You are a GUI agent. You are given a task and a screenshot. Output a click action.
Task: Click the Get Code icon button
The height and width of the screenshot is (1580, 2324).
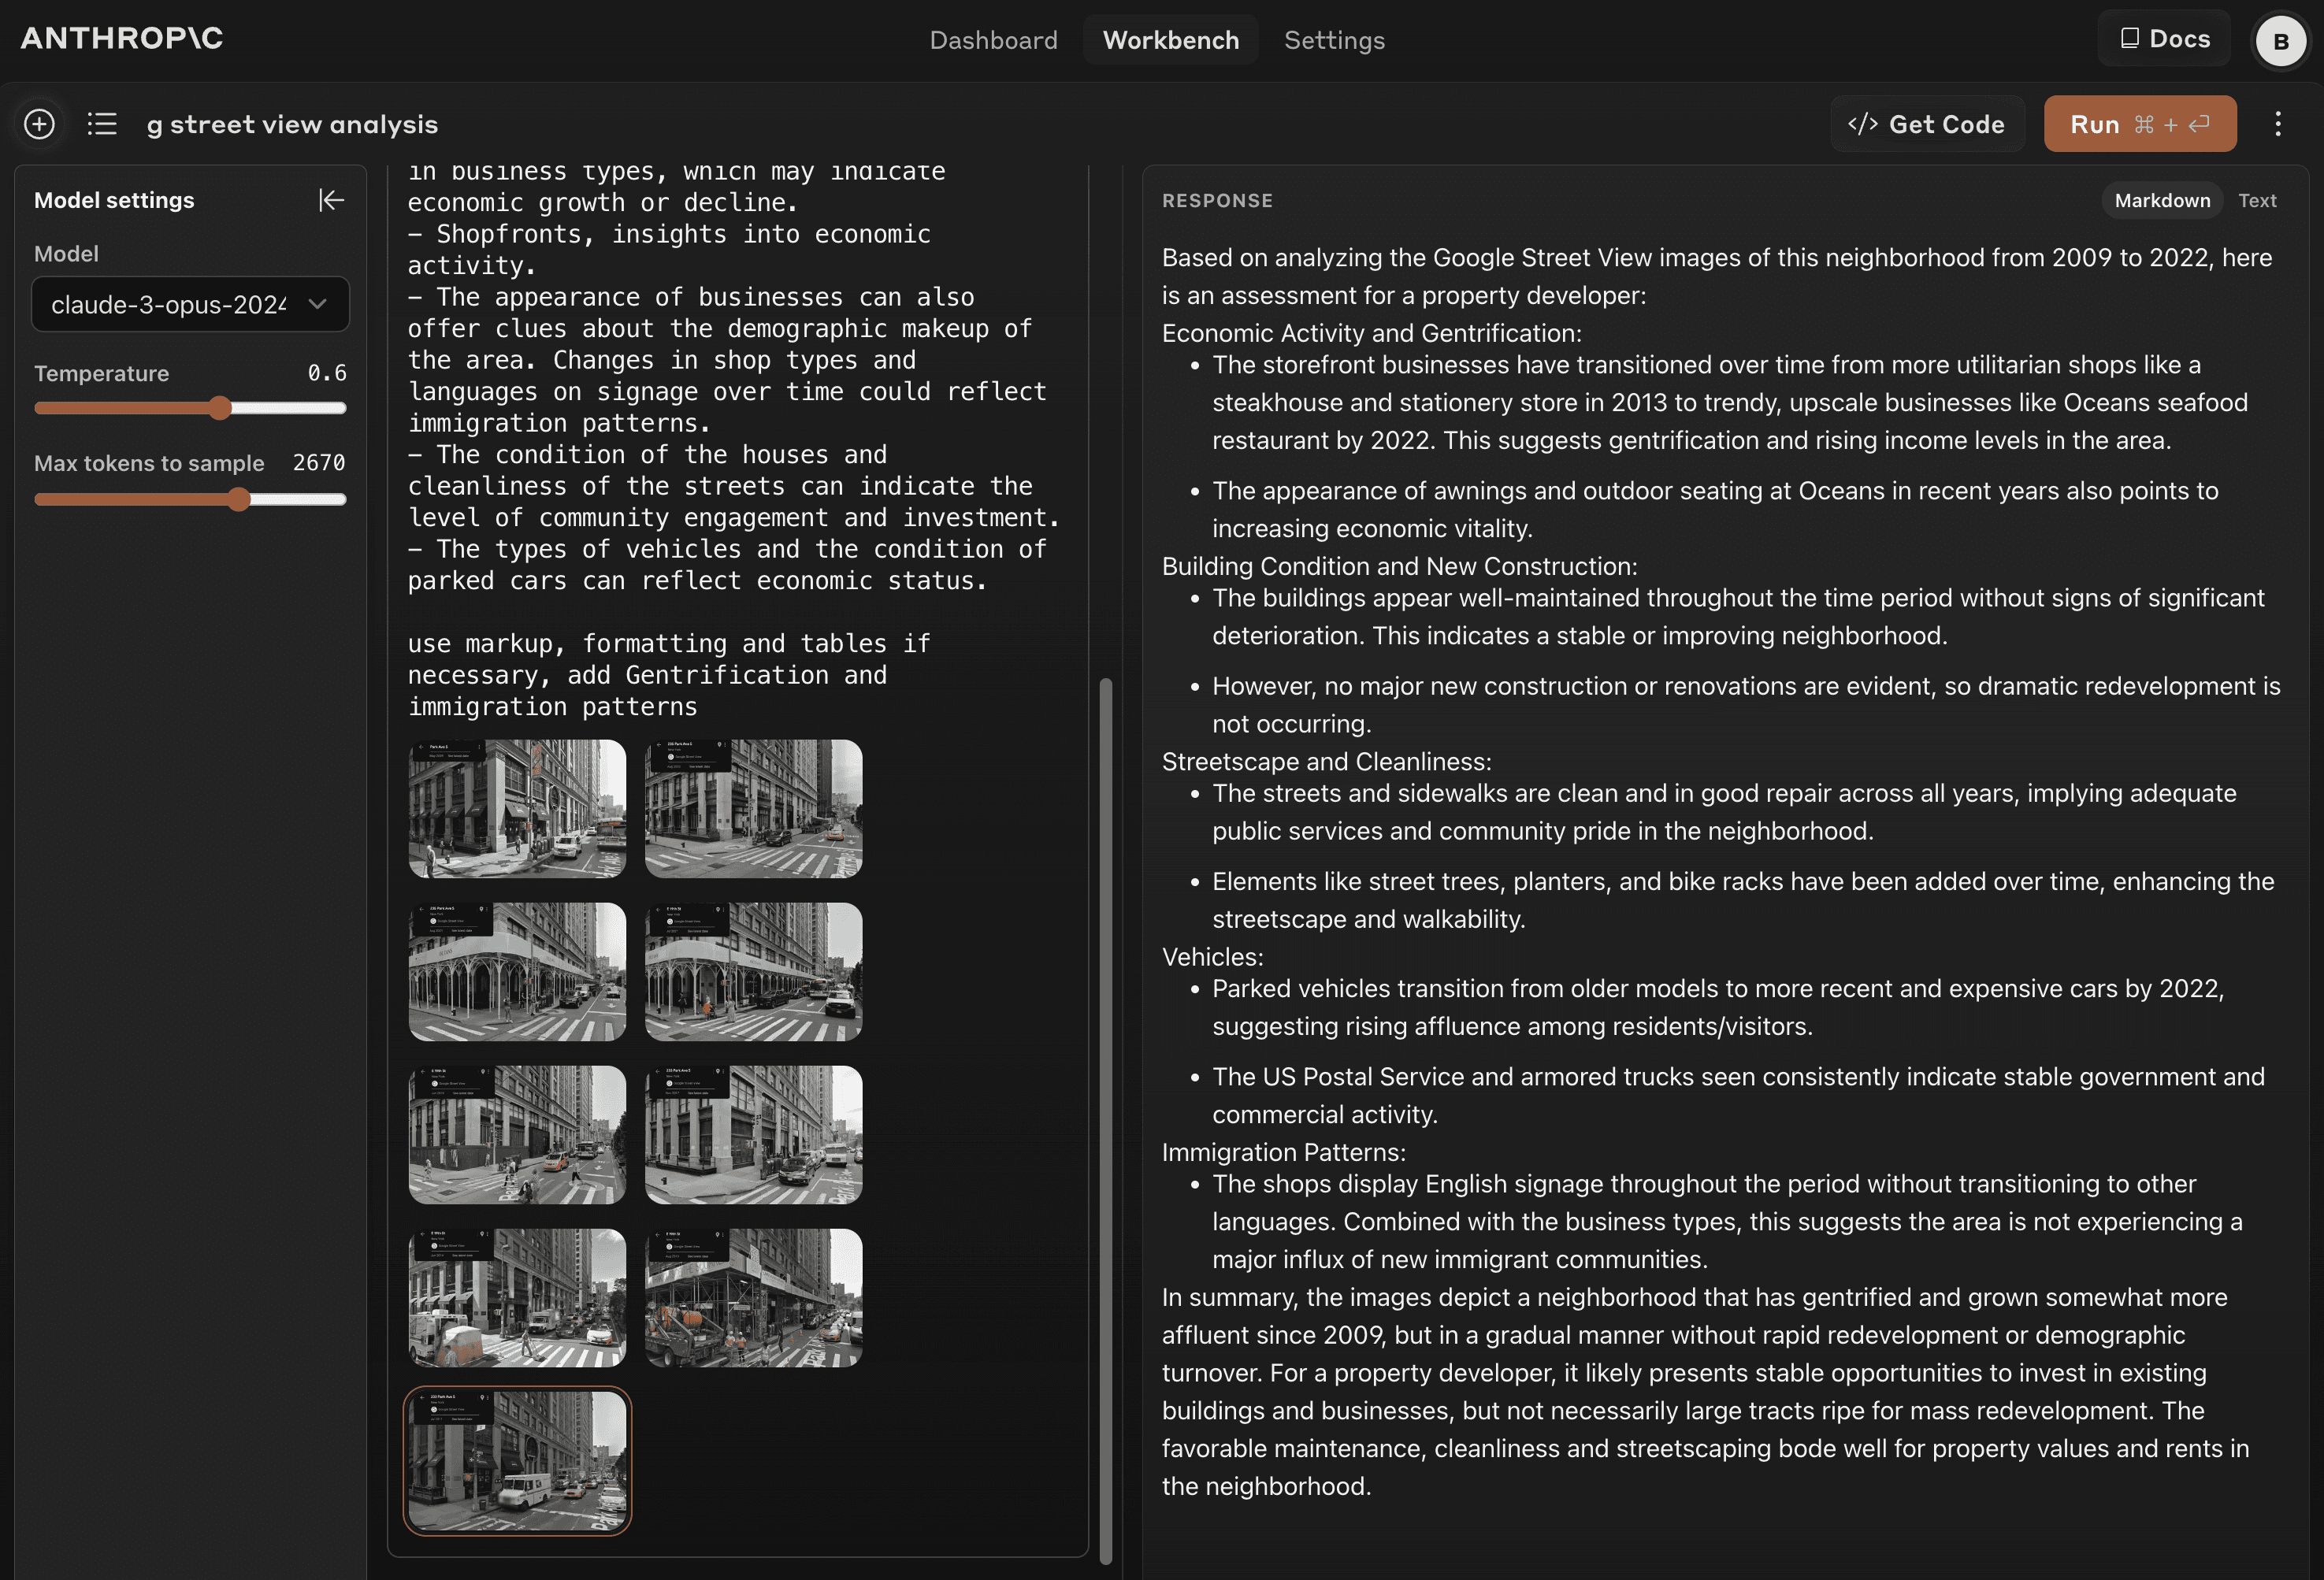pos(1927,124)
